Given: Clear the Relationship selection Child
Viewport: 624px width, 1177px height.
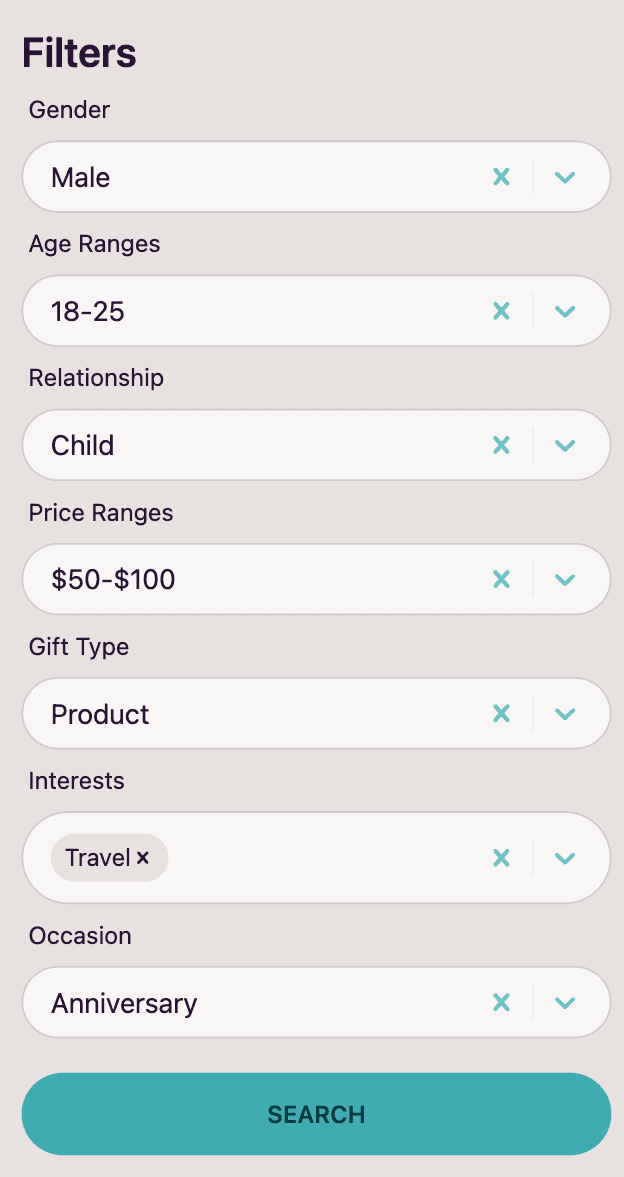Looking at the screenshot, I should (502, 445).
